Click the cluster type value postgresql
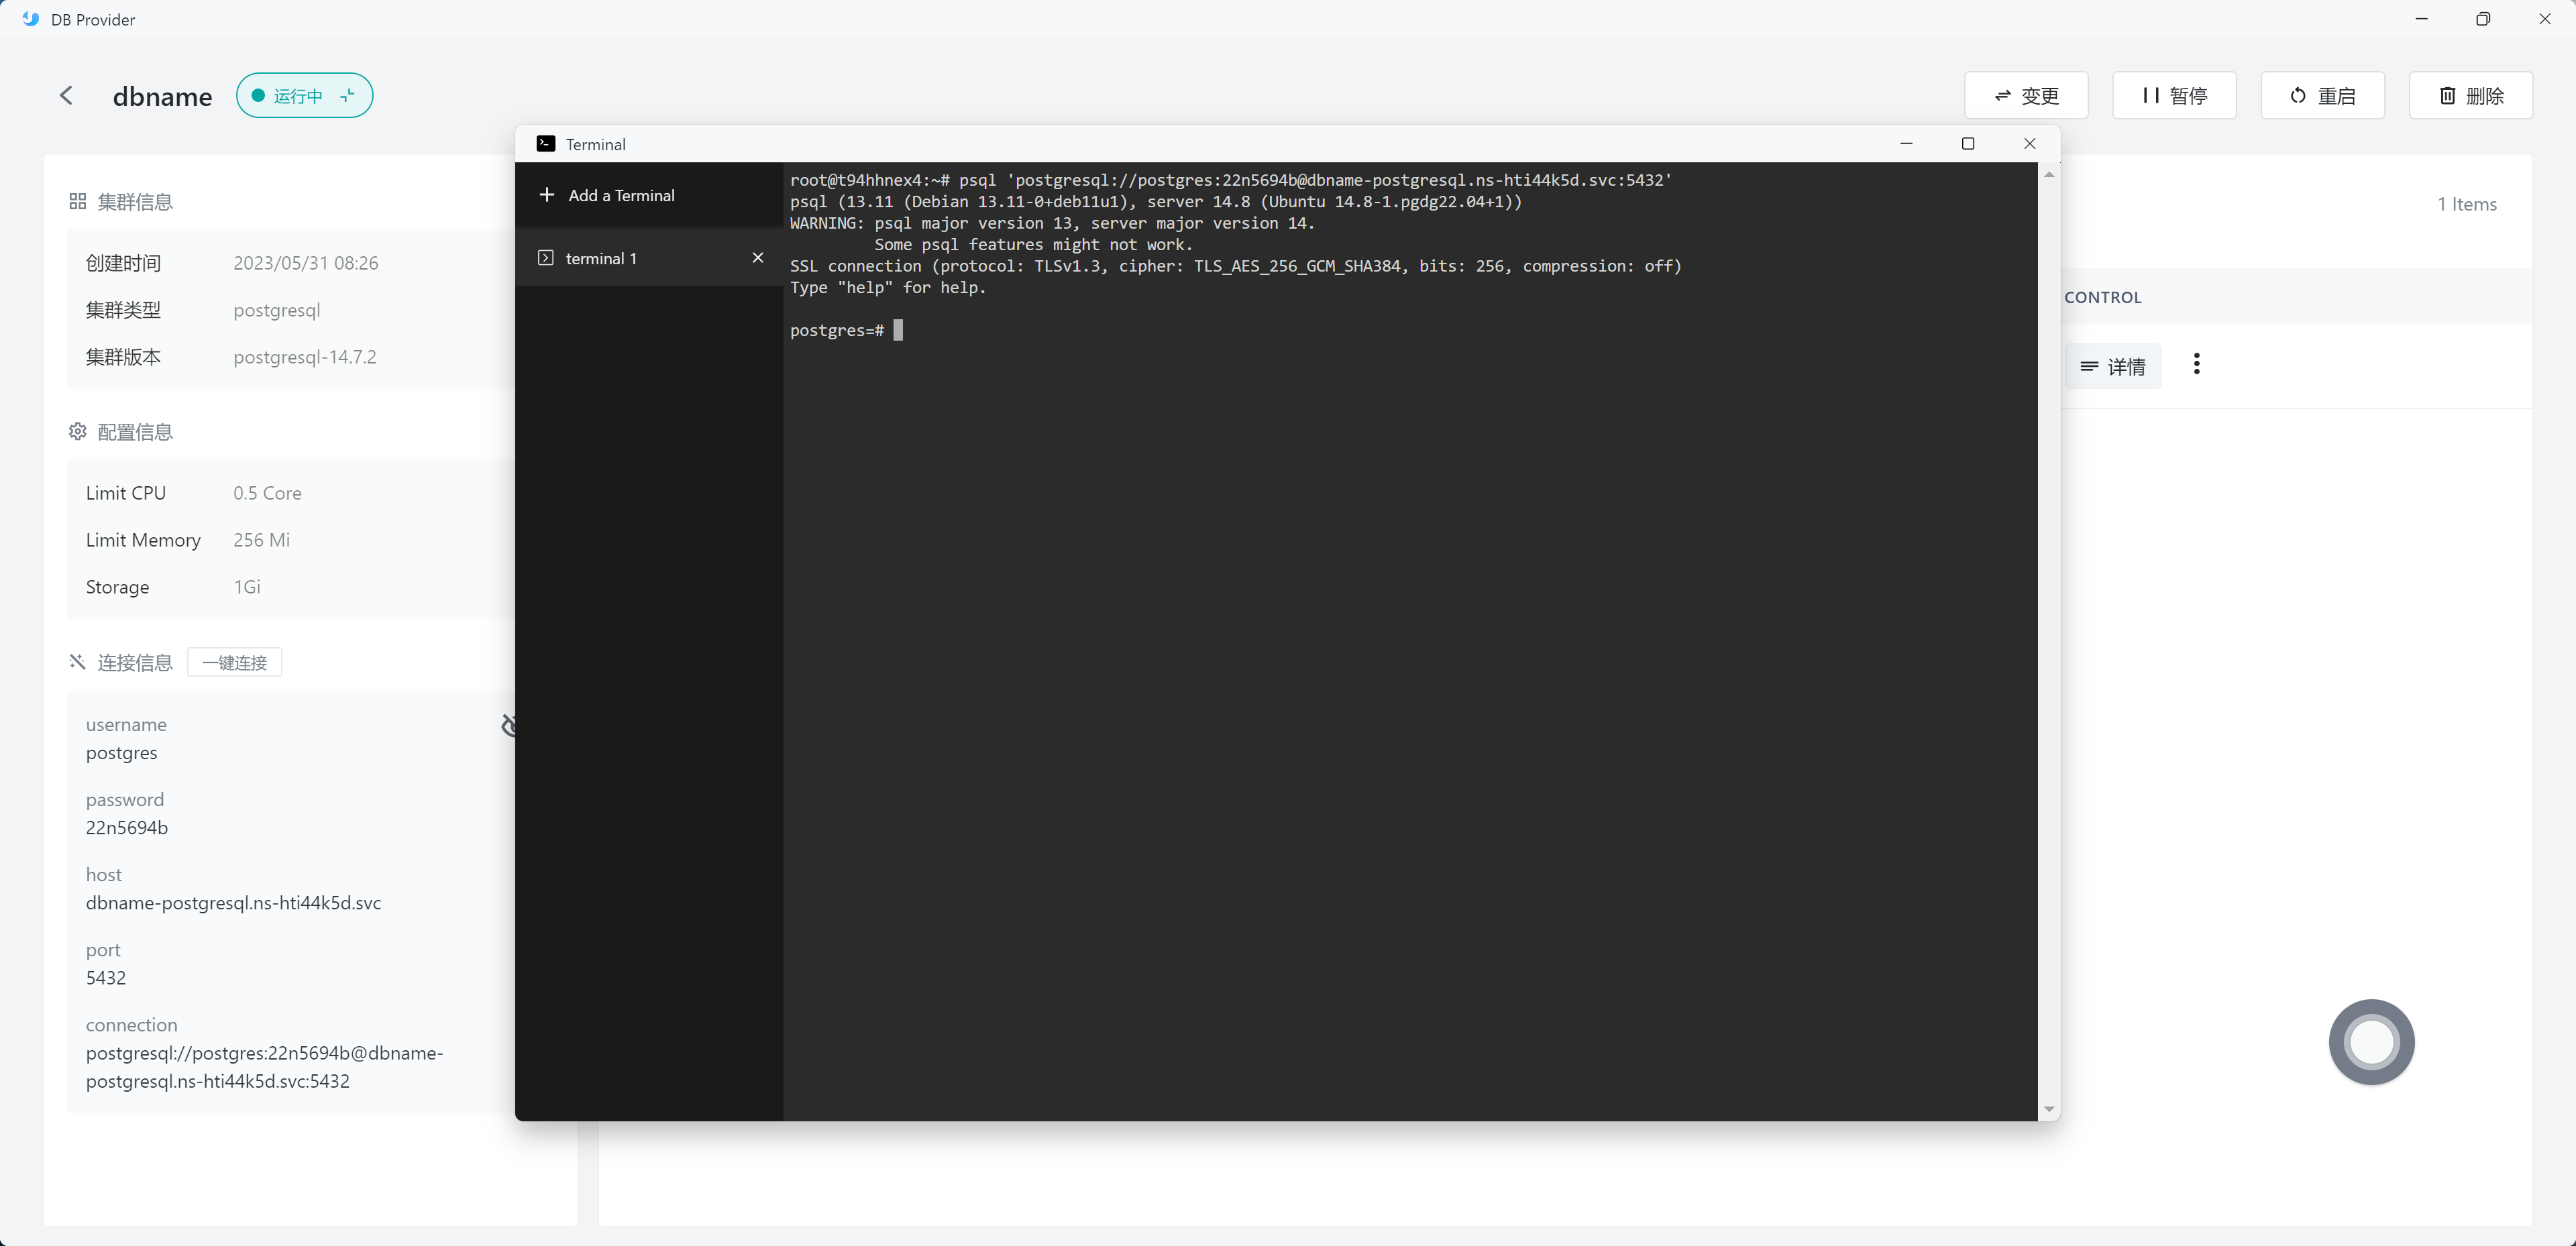Screen dimensions: 2576x1246 pyautogui.click(x=277, y=310)
